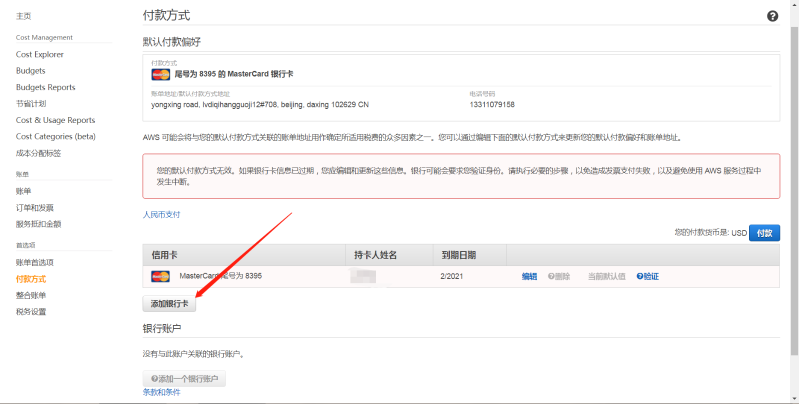Click the 默认付款偏好 section heading
799x404 pixels.
[x=172, y=42]
